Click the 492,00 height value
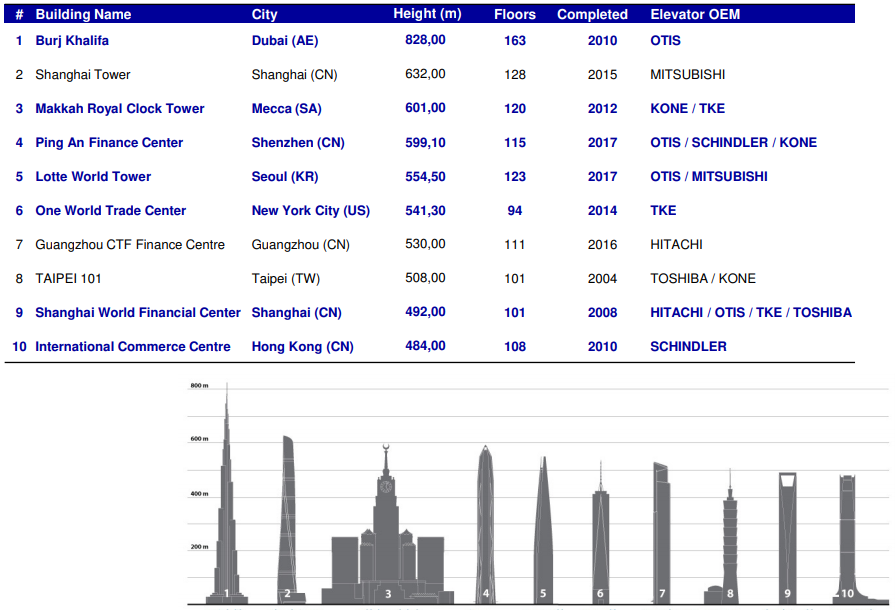This screenshot has width=896, height=611. coord(425,312)
